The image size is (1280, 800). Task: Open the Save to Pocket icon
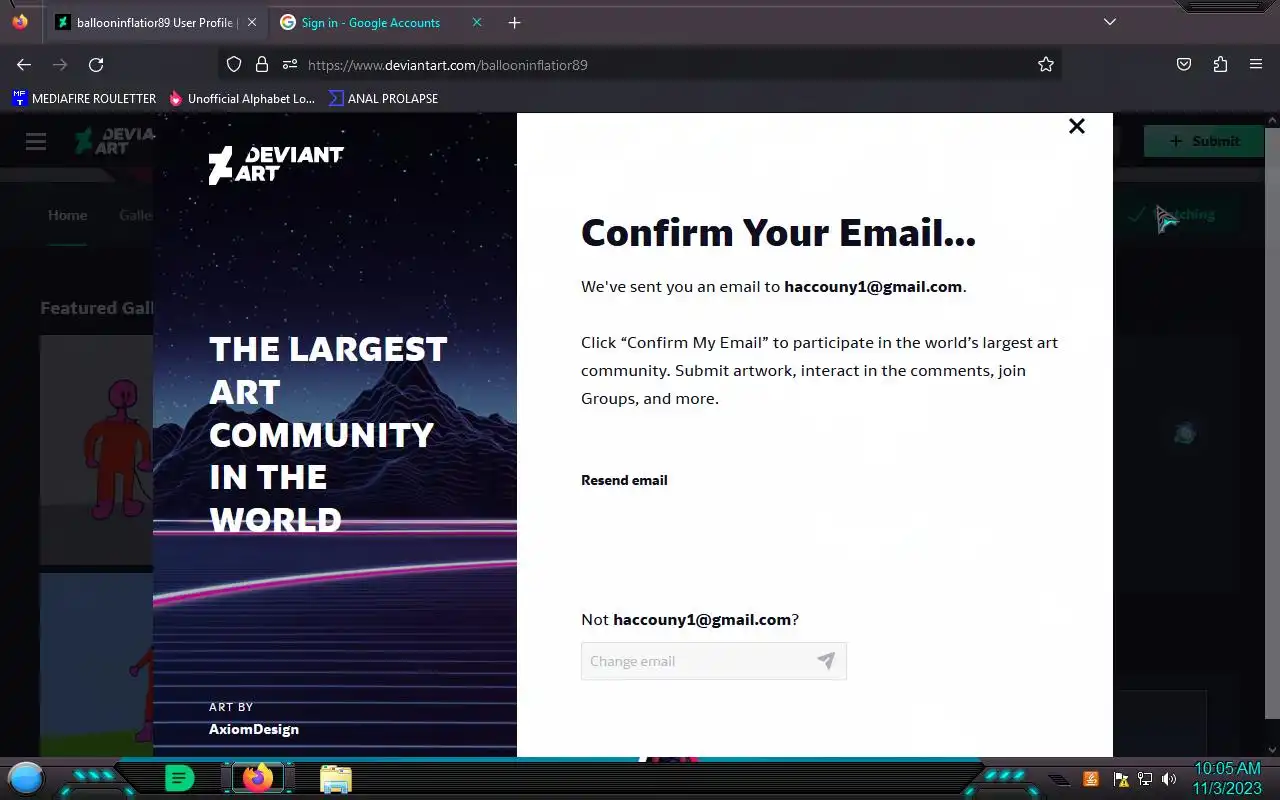[1184, 64]
